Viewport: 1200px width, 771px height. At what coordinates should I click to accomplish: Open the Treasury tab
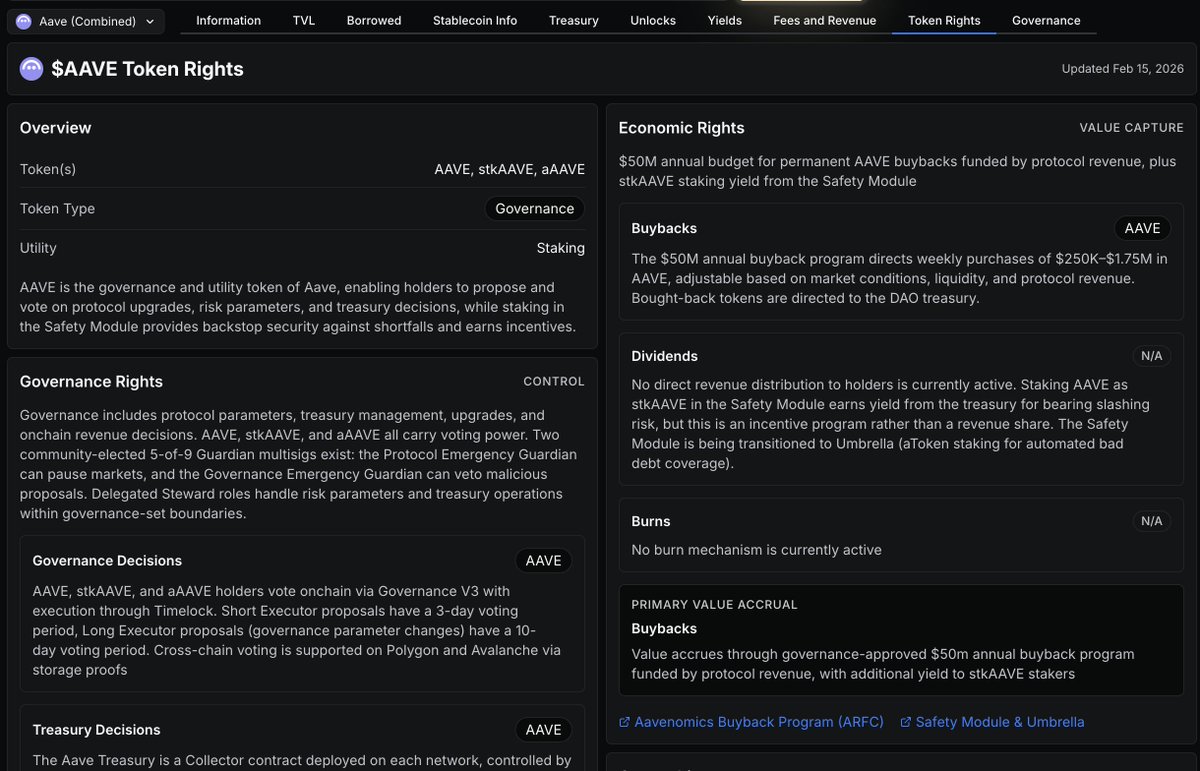pyautogui.click(x=574, y=20)
